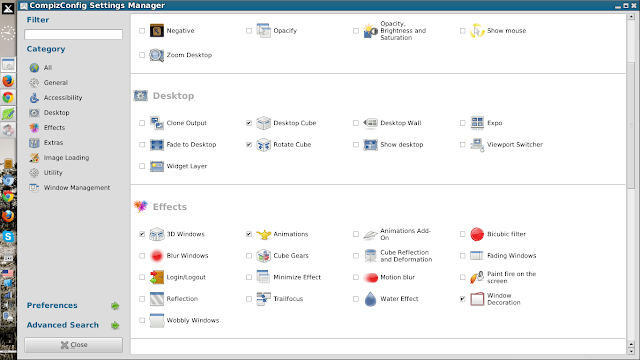The width and height of the screenshot is (640, 360).
Task: Uncheck the Rotate Cube checkbox
Action: coord(249,144)
